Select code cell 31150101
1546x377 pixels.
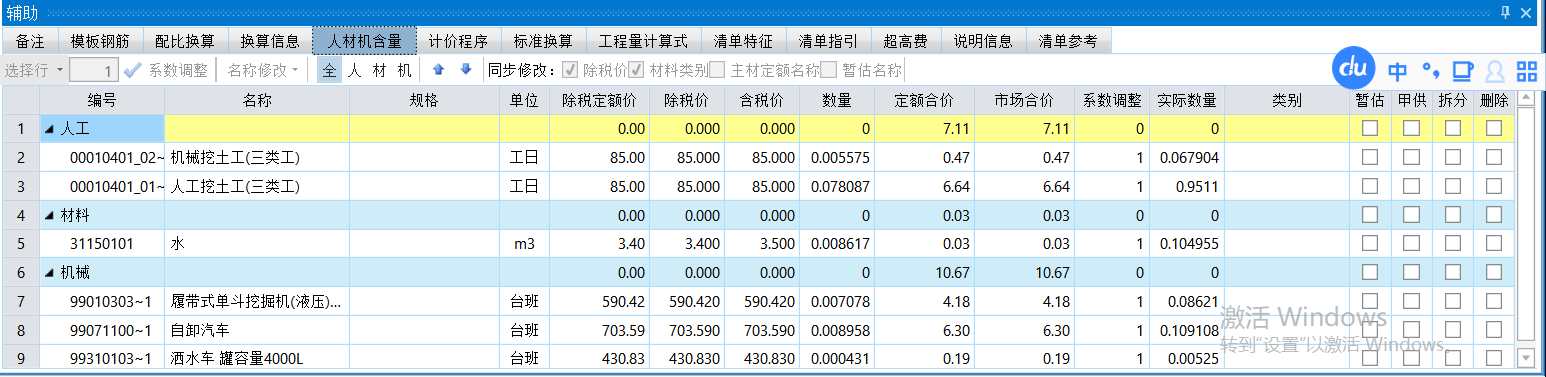click(102, 243)
